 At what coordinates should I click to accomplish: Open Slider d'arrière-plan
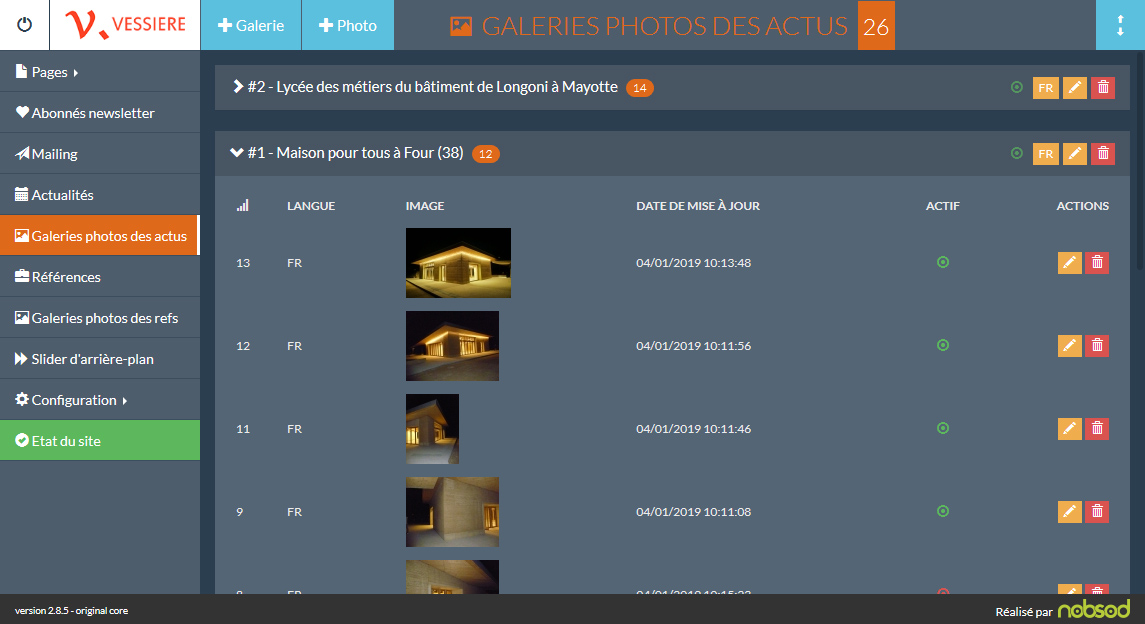tap(99, 358)
